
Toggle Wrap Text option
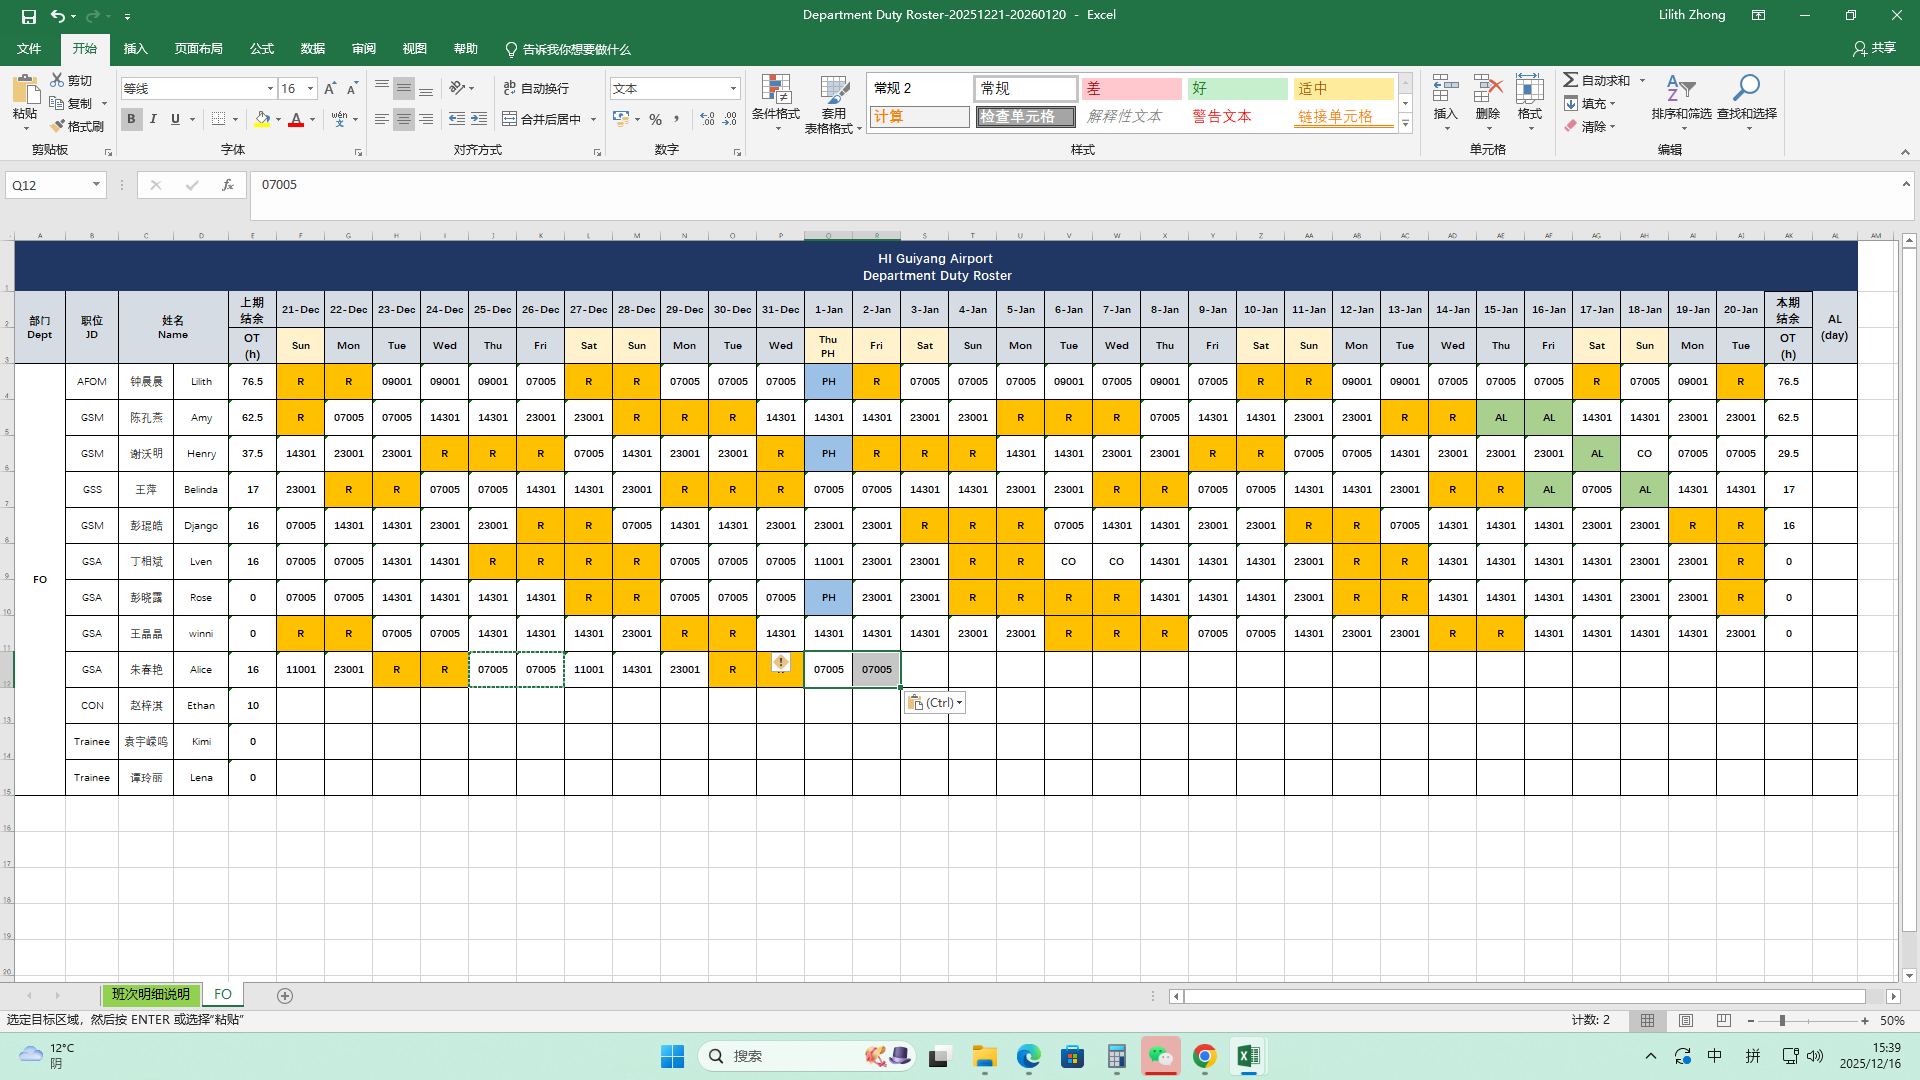(x=536, y=88)
